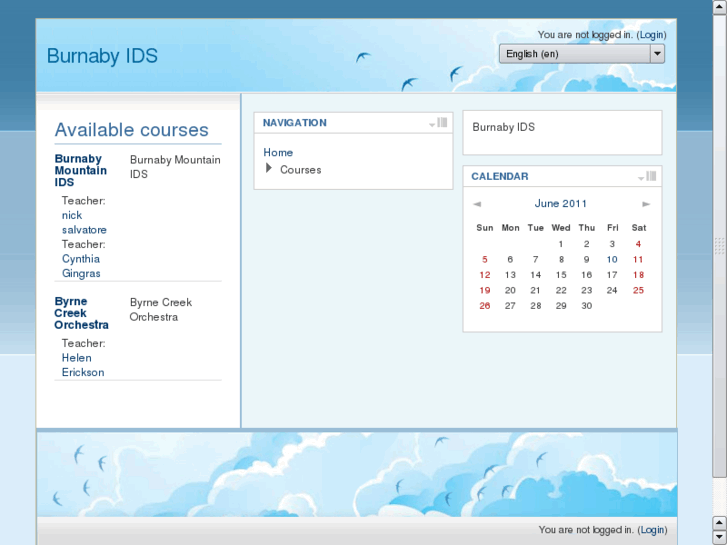This screenshot has width=727, height=545.
Task: Select June 10 in the calendar
Action: pos(612,260)
